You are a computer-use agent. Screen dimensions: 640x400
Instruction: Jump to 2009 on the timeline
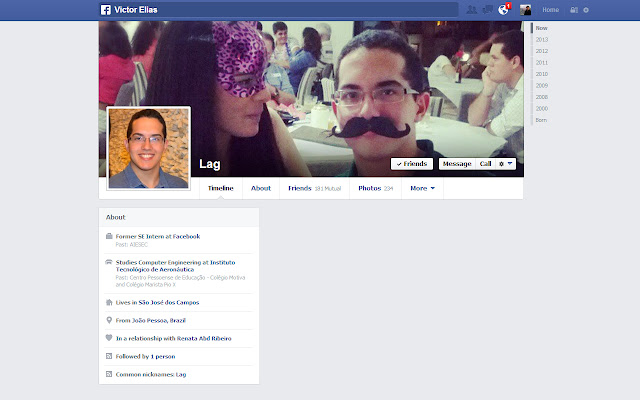[542, 85]
